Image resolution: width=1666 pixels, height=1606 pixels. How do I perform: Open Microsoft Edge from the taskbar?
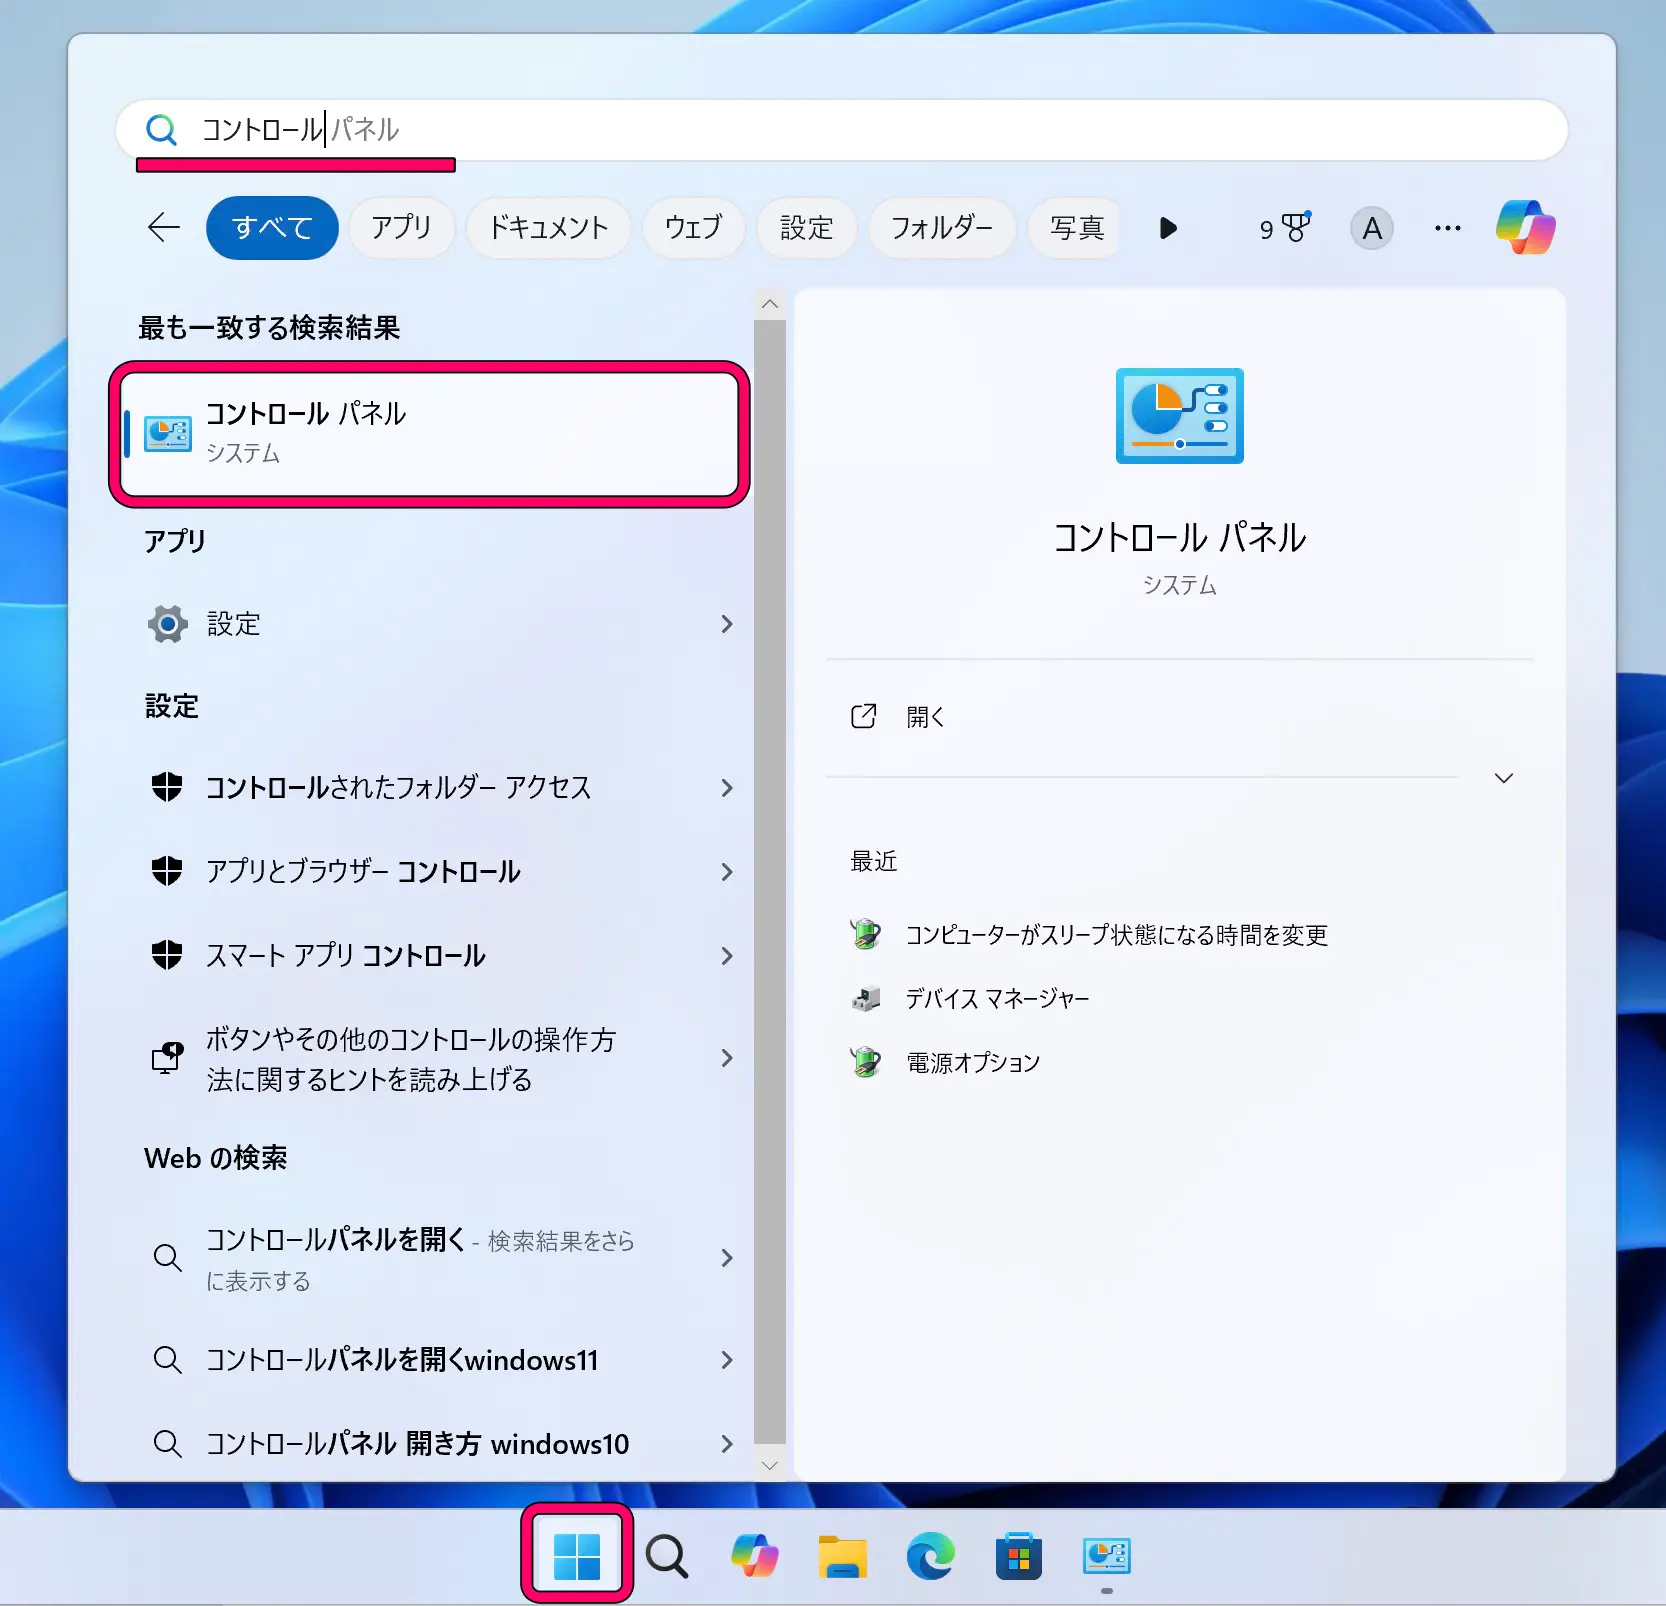click(930, 1556)
